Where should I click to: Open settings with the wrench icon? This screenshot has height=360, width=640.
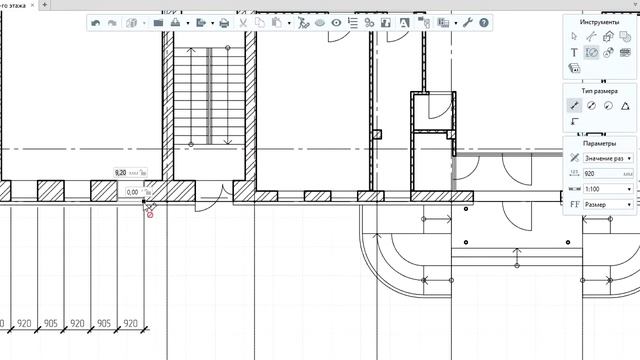pos(468,23)
